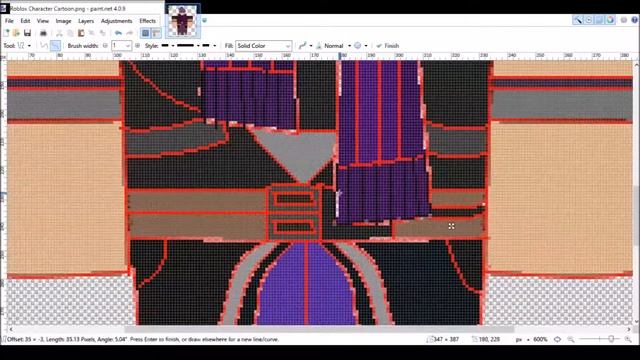Open the Effects menu

(147, 21)
